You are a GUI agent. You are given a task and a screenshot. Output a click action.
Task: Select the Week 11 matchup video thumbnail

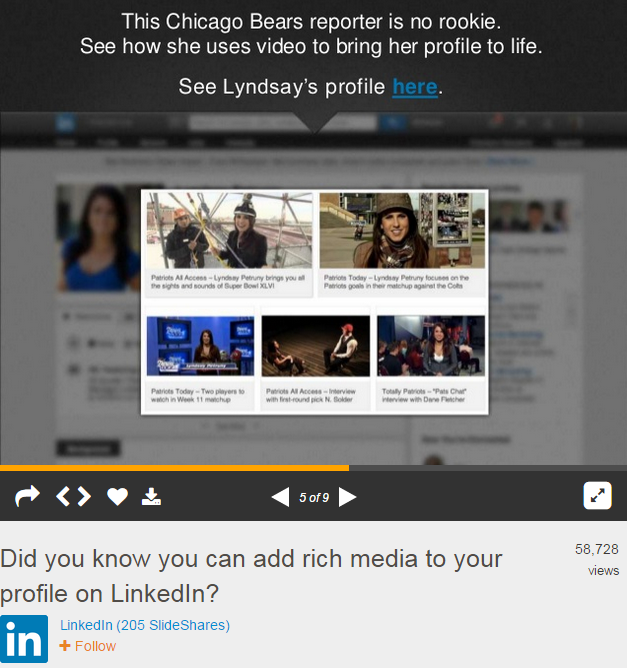(200, 346)
